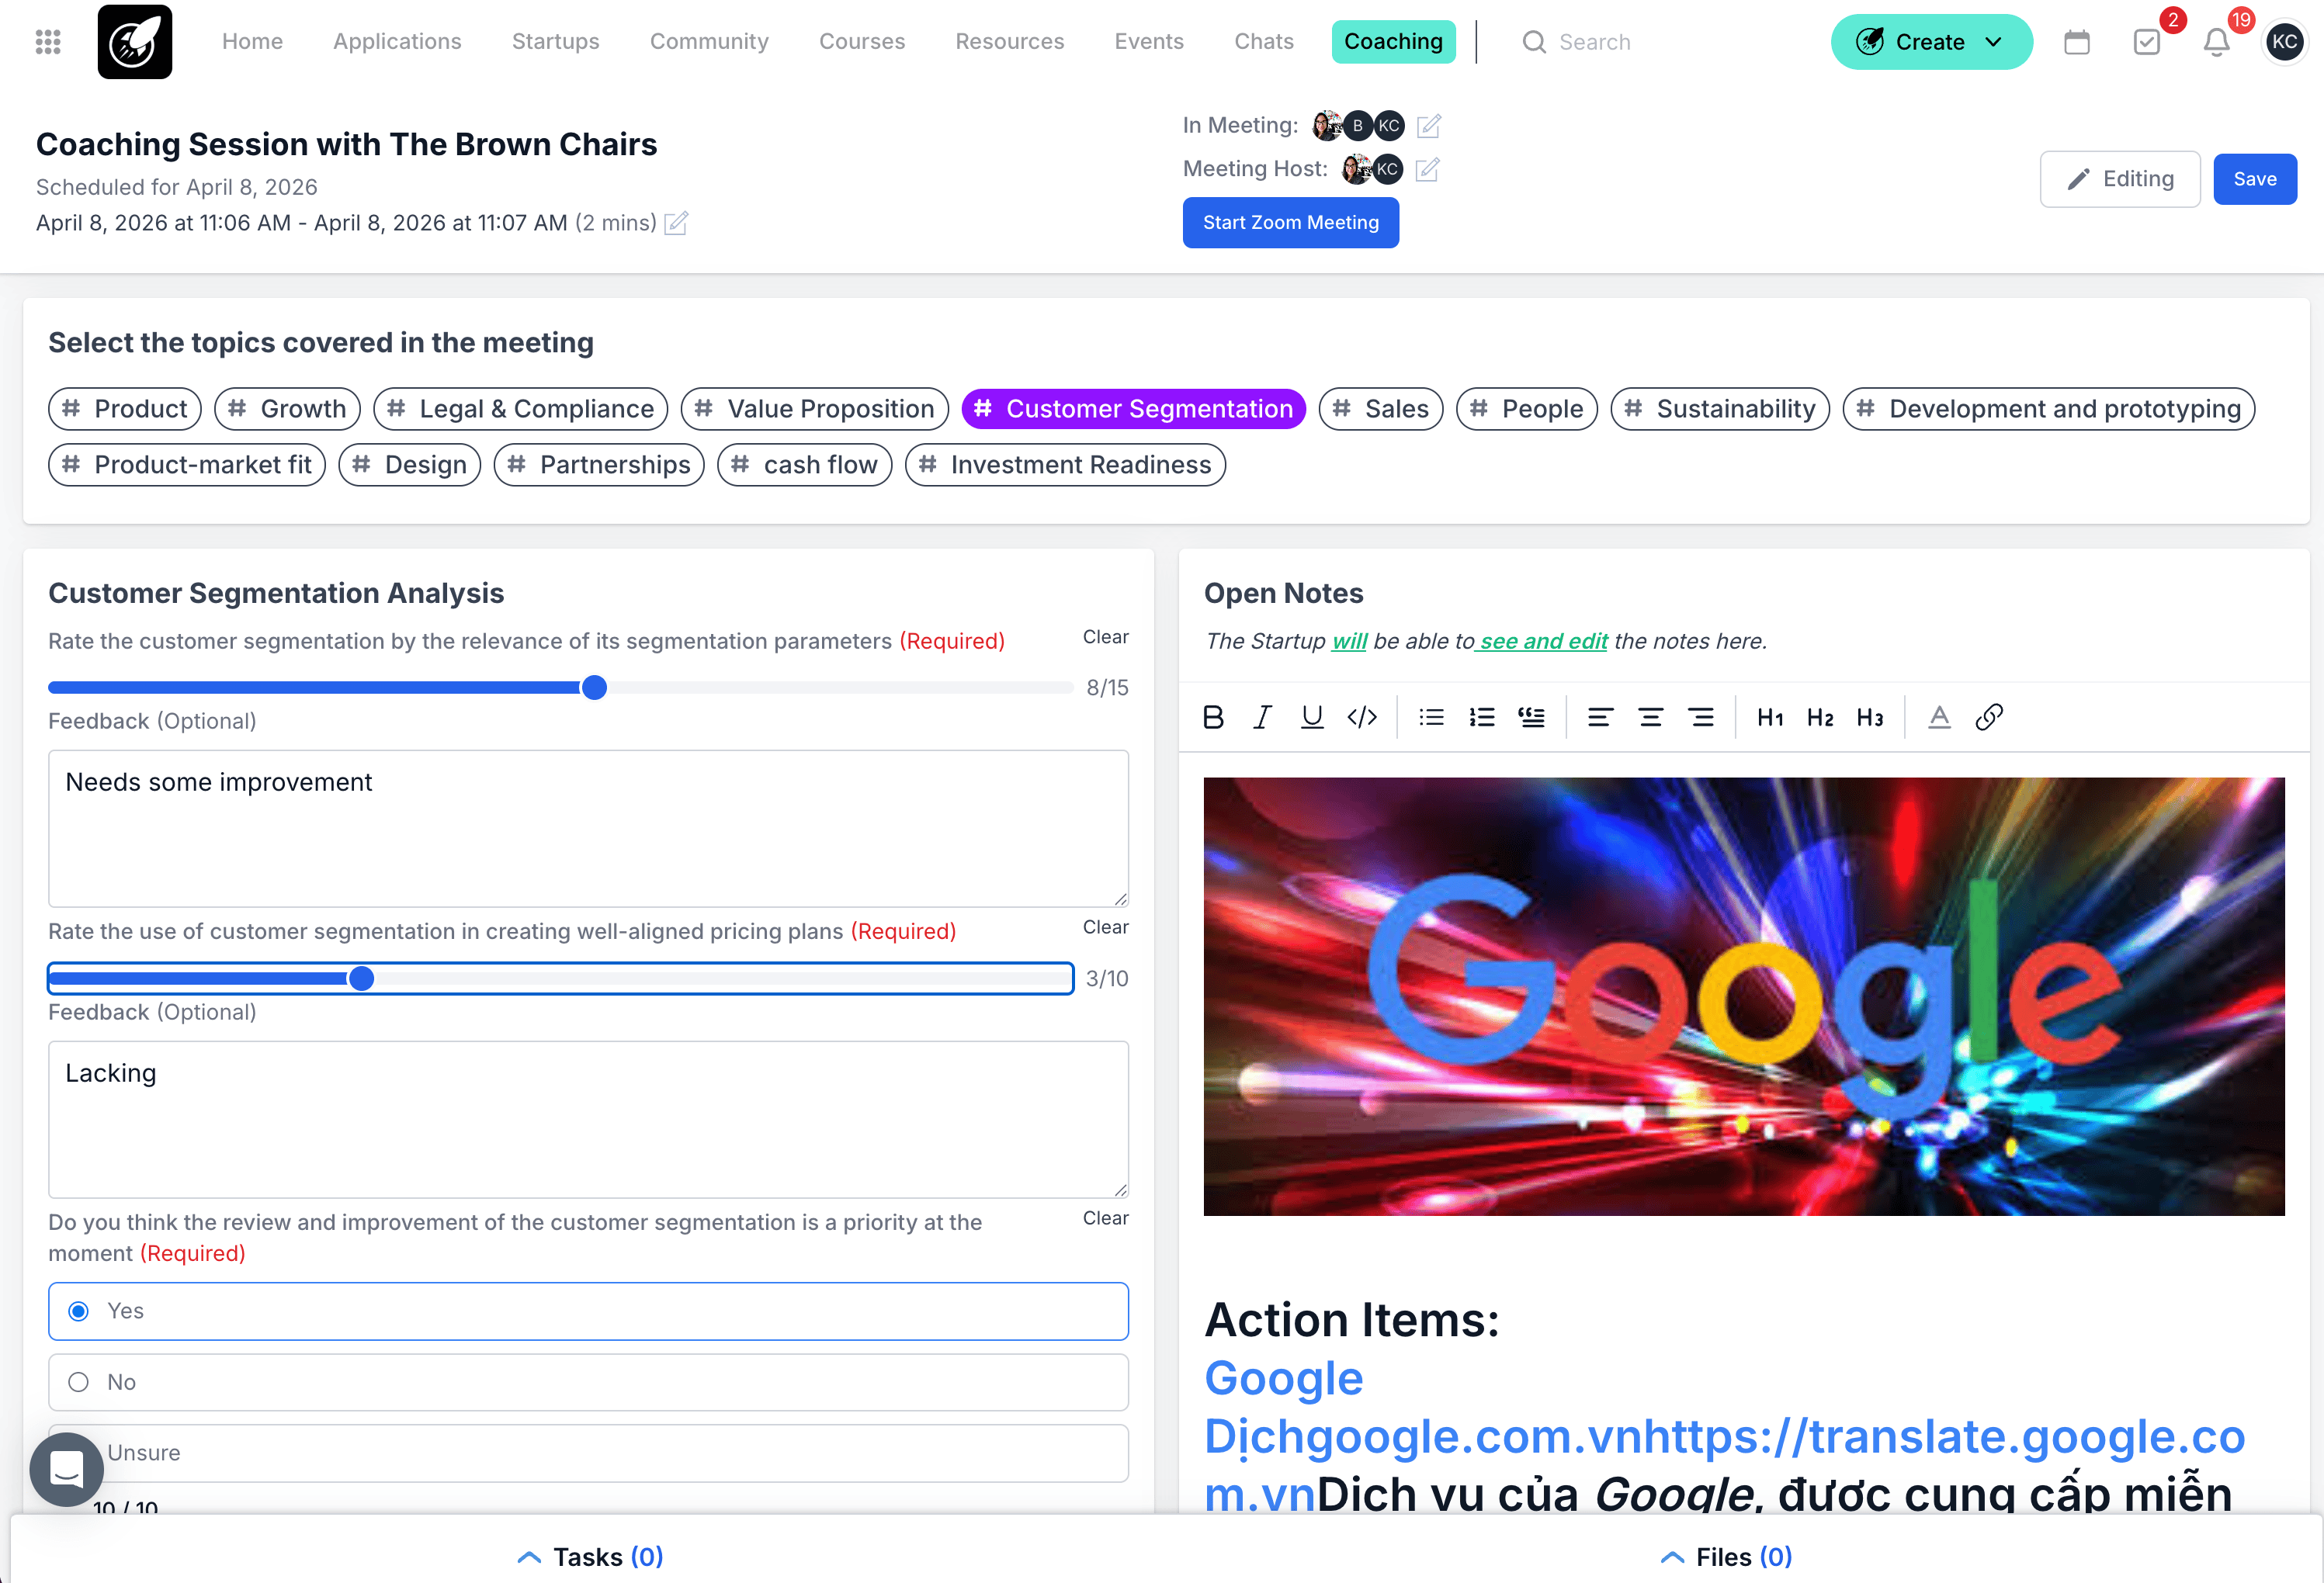Select the Yes radio option
2324x1583 pixels.
point(79,1311)
